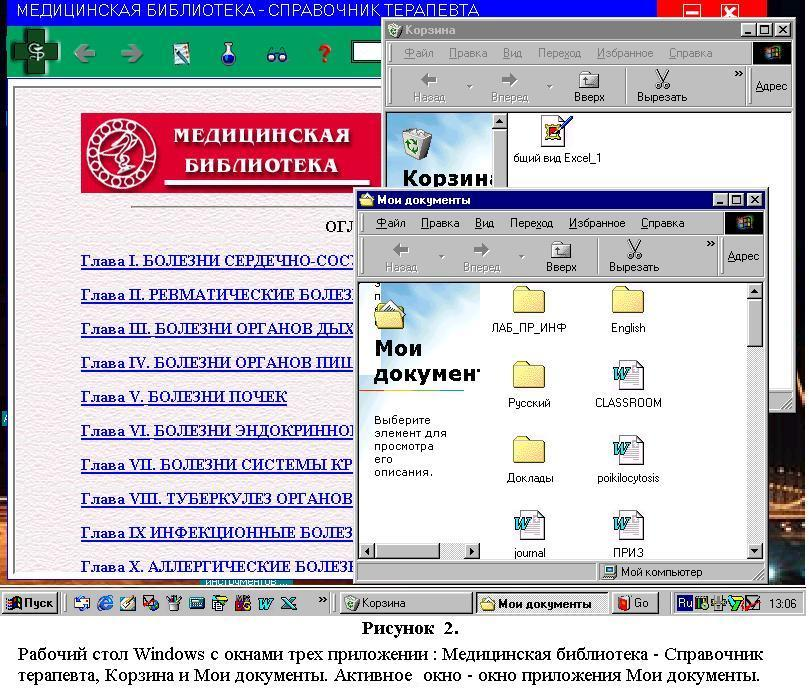The height and width of the screenshot is (689, 809).
Task: Click Адрес label in Корзина window
Action: 771,86
